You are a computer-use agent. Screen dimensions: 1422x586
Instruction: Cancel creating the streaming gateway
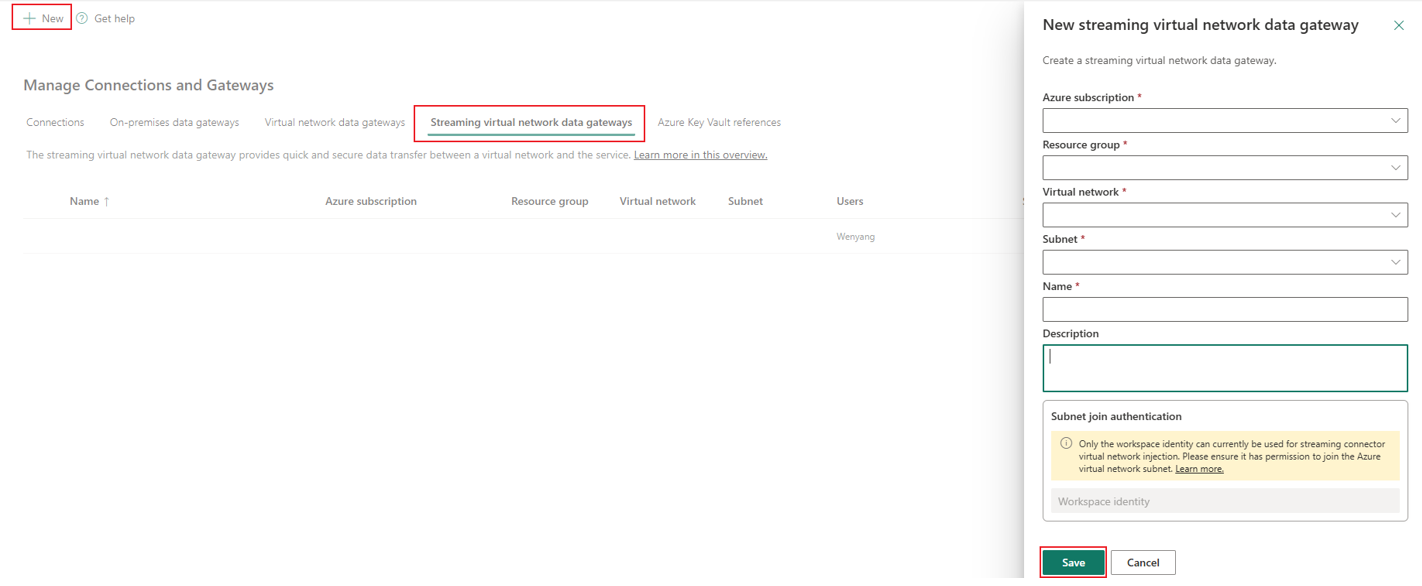(1142, 562)
